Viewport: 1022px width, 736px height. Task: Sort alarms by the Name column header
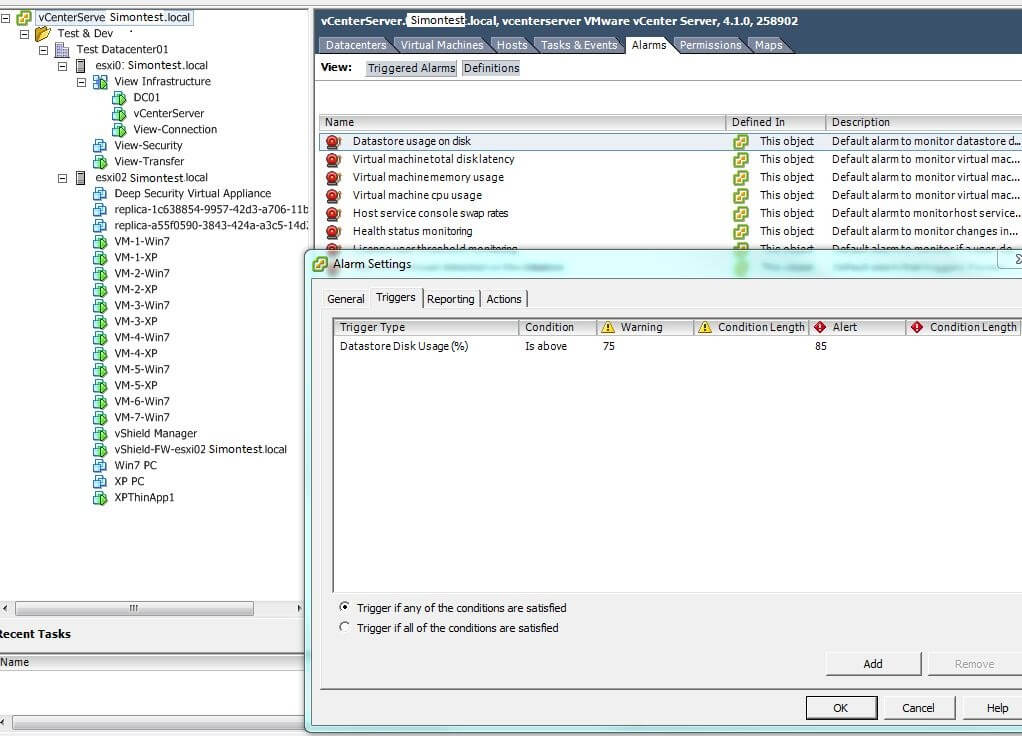[522, 123]
